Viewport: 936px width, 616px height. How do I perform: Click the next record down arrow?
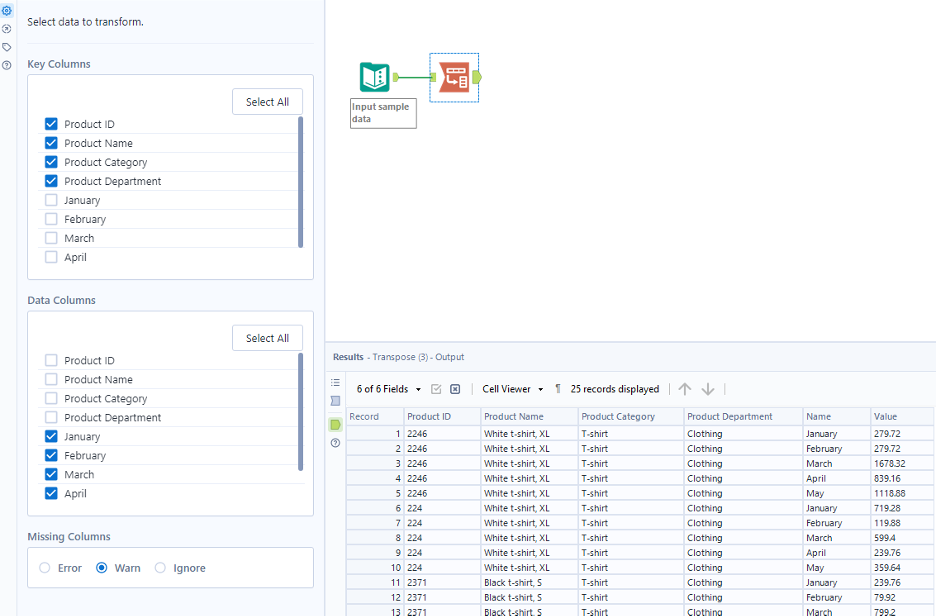click(708, 389)
